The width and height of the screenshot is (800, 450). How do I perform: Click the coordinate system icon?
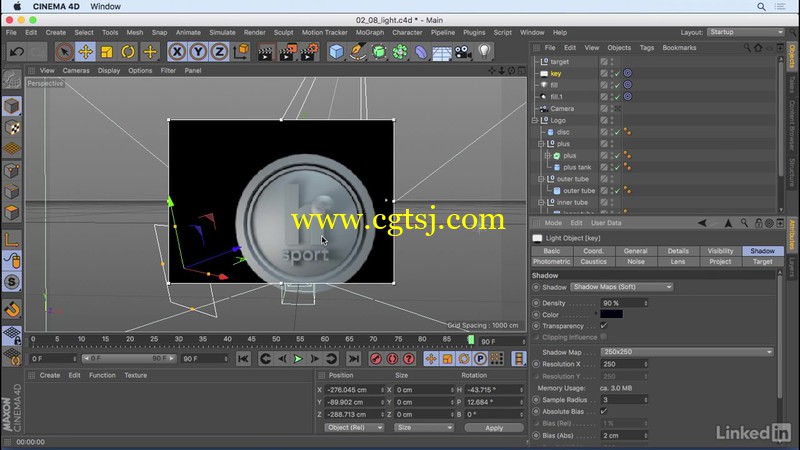pyautogui.click(x=241, y=52)
